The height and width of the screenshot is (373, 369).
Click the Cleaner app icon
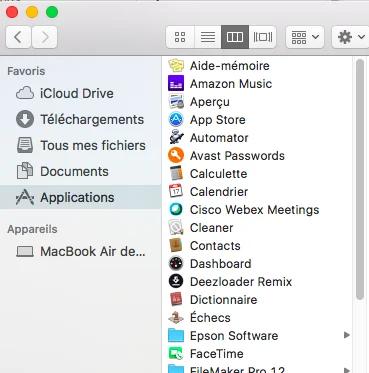[176, 228]
